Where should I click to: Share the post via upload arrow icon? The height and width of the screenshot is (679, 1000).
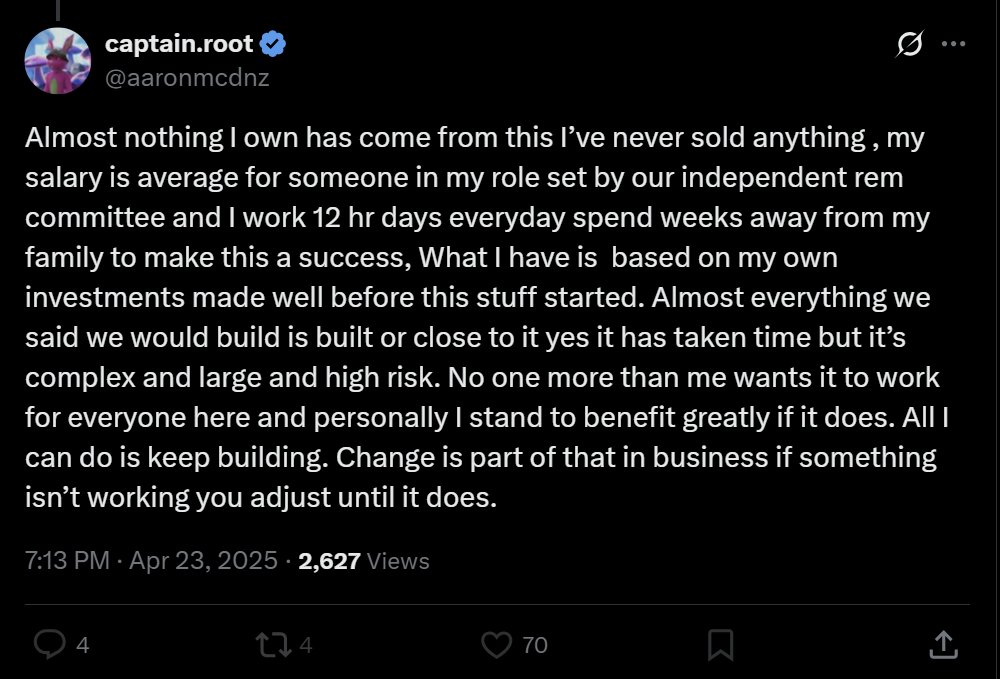tap(942, 645)
